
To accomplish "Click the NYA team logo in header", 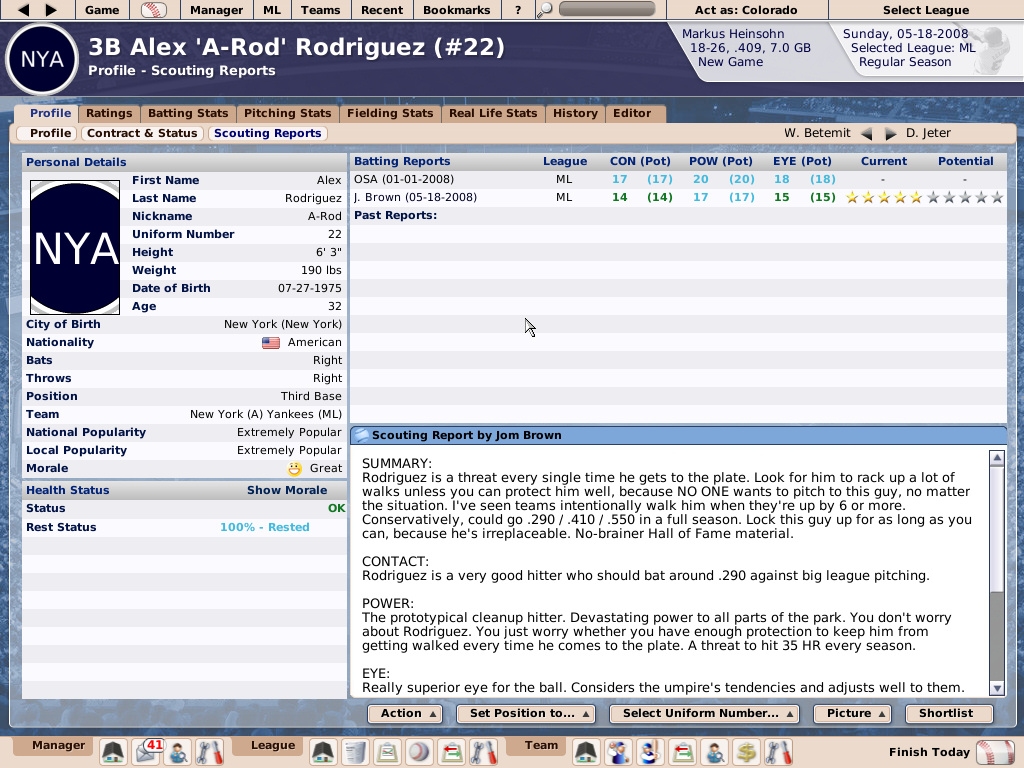I will coord(42,59).
